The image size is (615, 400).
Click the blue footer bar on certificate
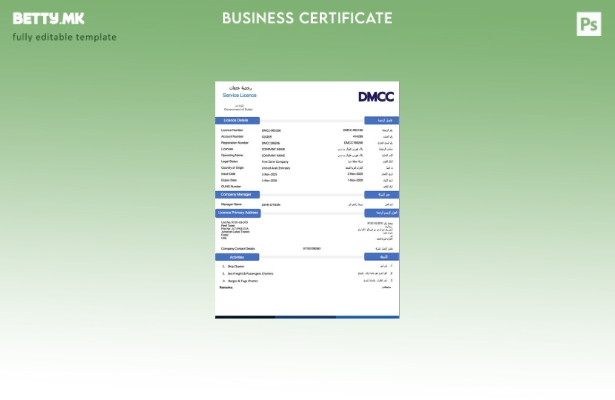[307, 317]
